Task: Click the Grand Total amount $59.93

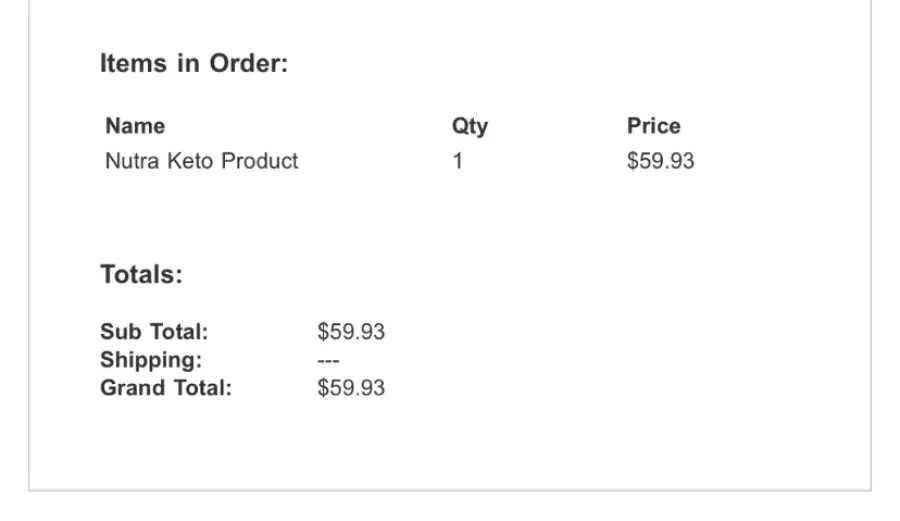Action: (351, 388)
